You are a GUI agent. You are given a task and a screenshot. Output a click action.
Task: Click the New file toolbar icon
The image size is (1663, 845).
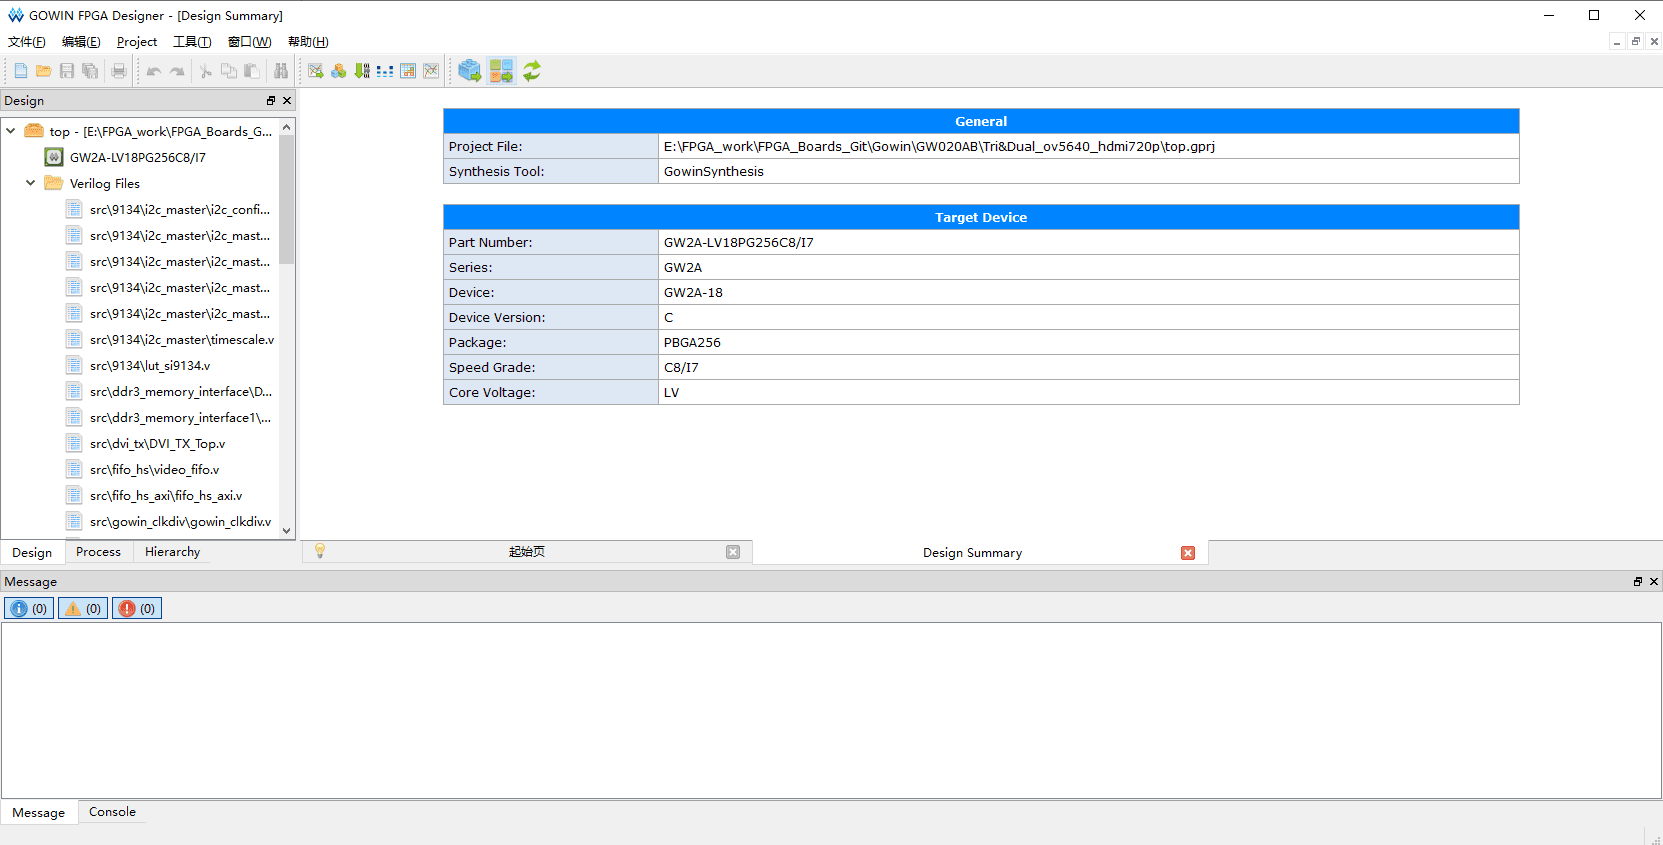click(20, 71)
